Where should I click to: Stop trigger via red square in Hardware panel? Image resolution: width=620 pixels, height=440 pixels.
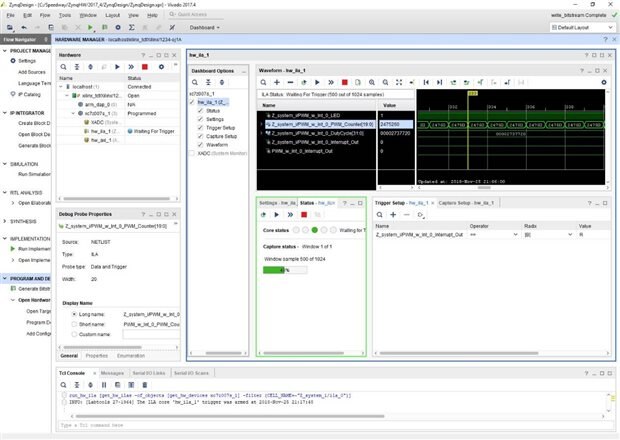click(145, 66)
